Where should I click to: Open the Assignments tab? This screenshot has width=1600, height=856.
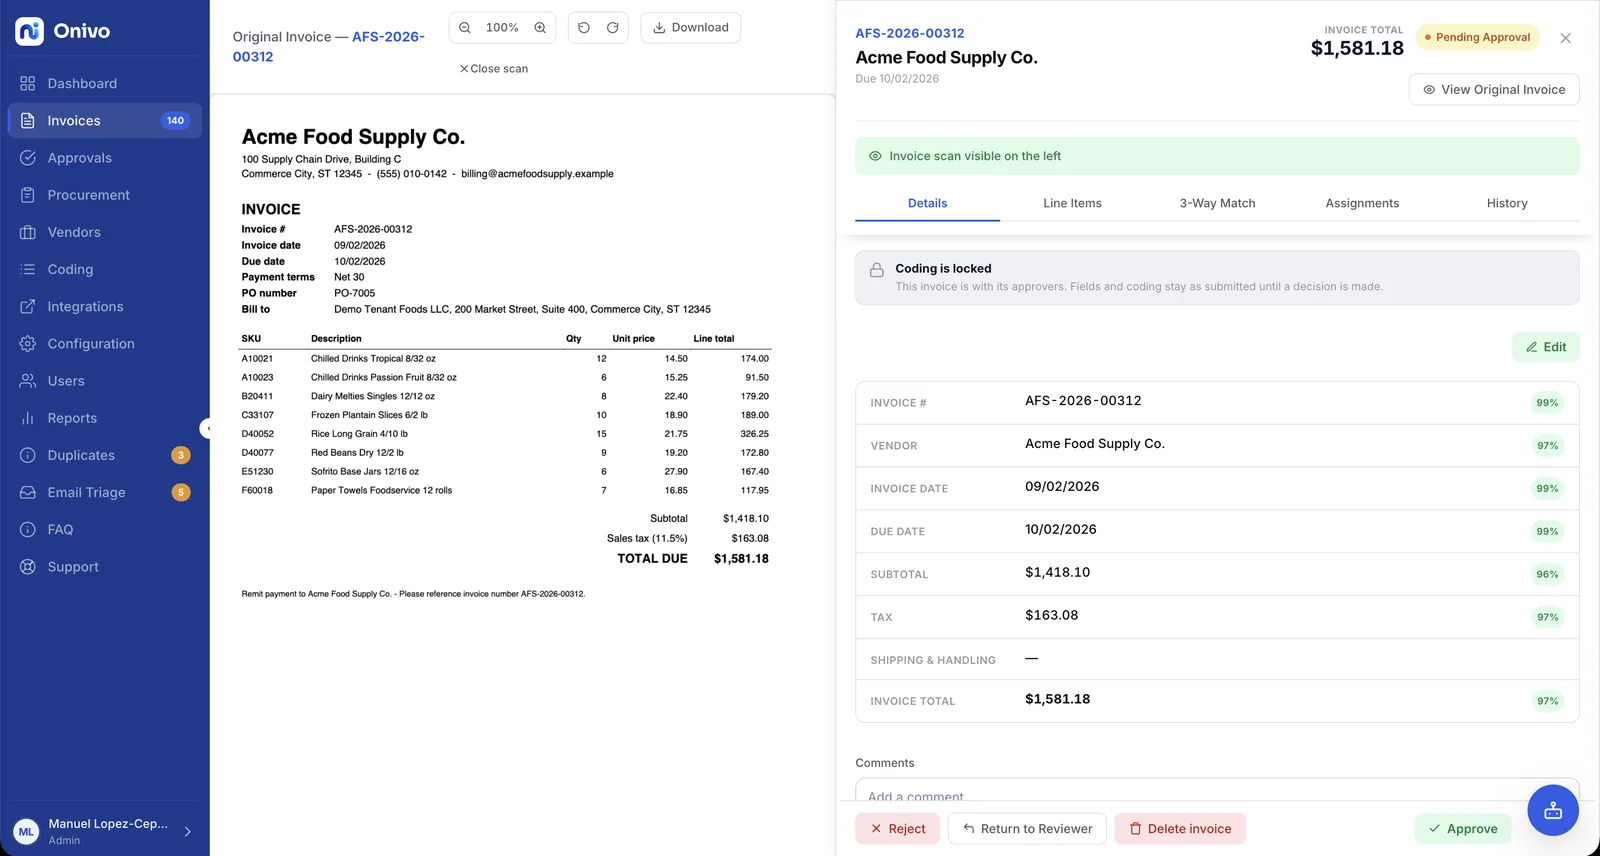click(1362, 203)
